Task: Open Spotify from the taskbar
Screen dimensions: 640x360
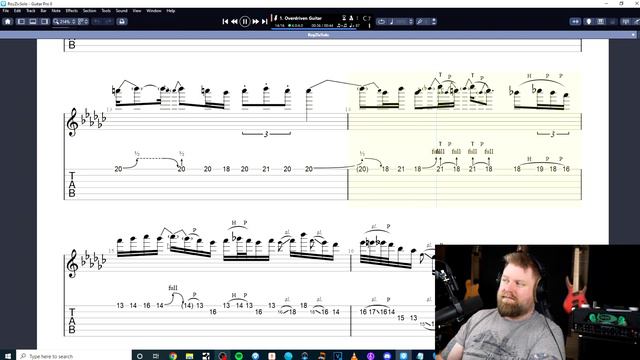Action: click(x=239, y=356)
